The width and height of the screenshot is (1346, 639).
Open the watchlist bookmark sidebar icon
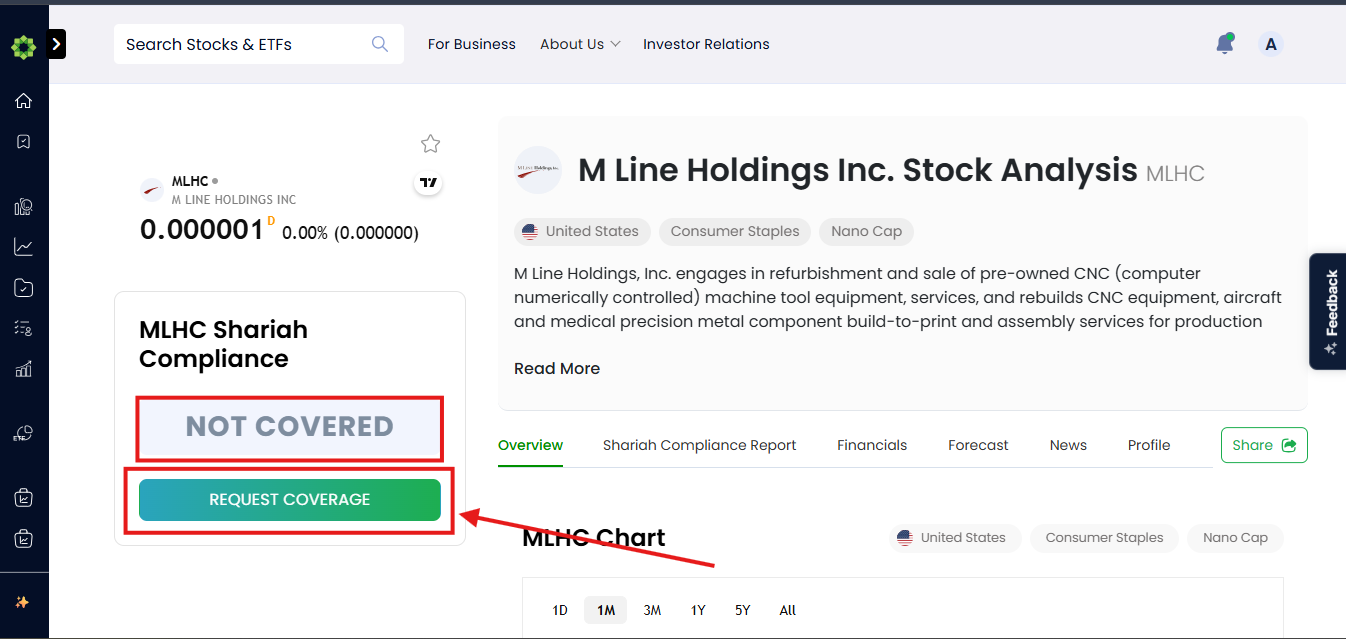24,142
